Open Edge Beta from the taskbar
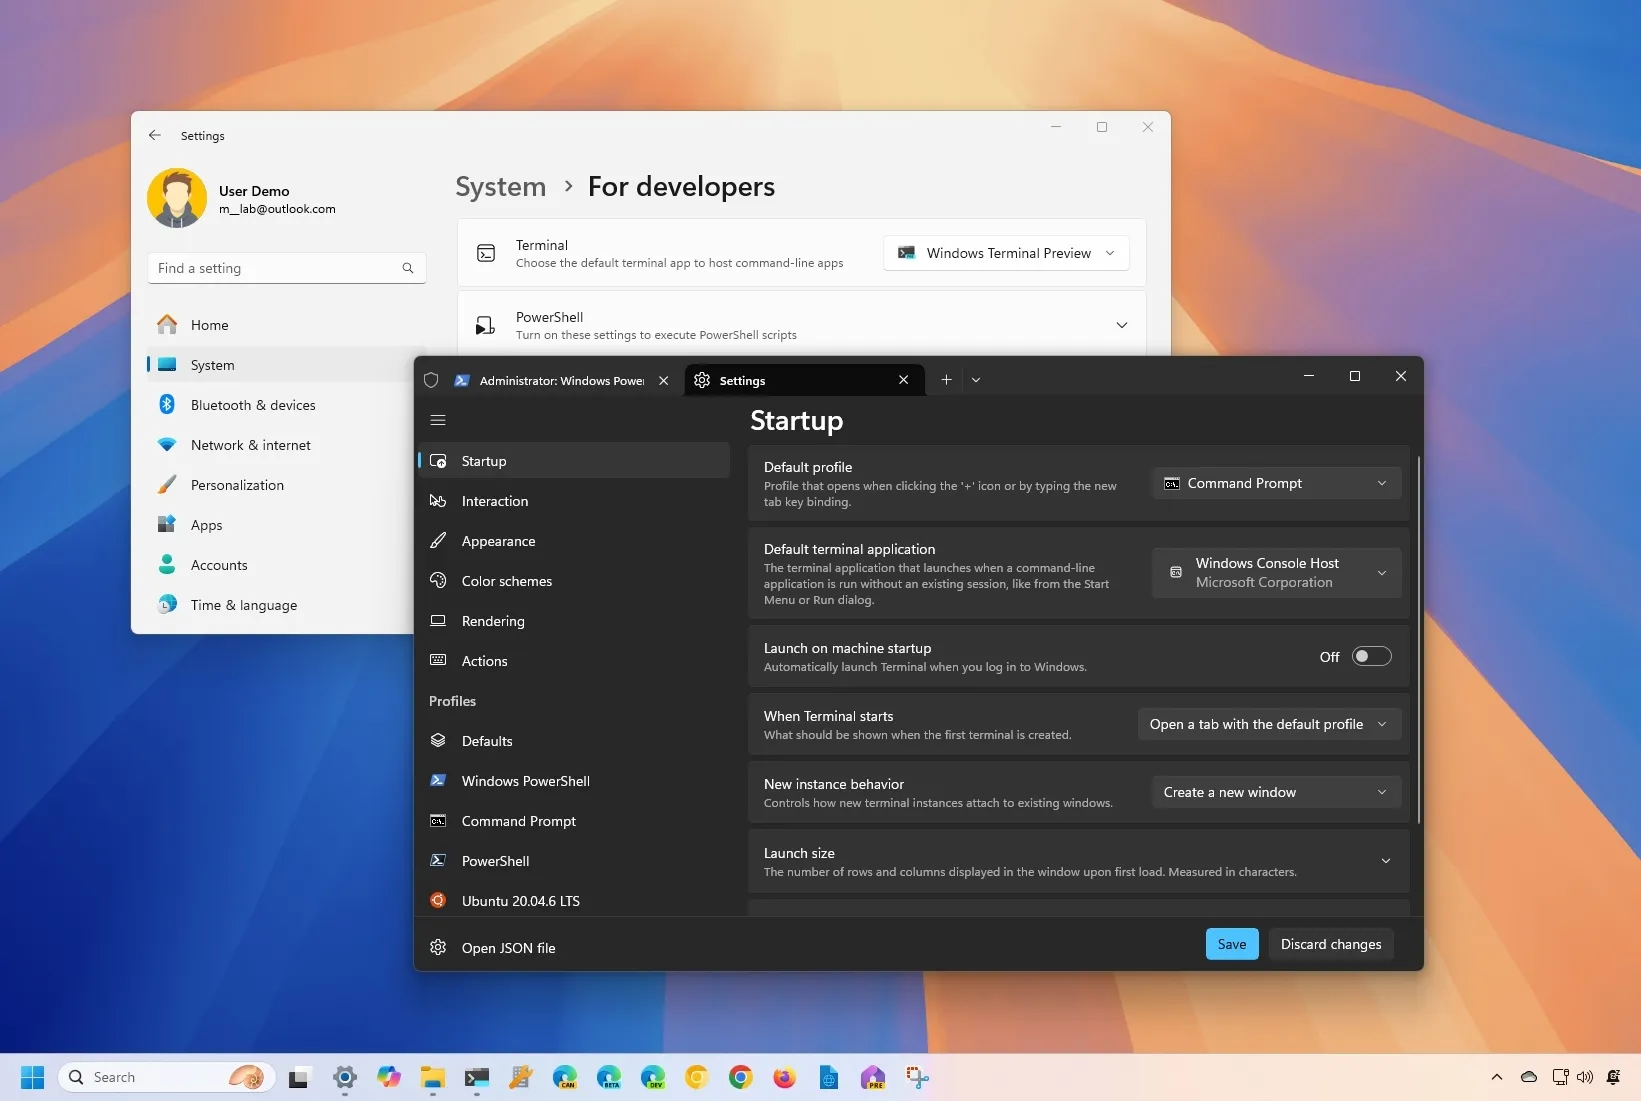 click(609, 1077)
